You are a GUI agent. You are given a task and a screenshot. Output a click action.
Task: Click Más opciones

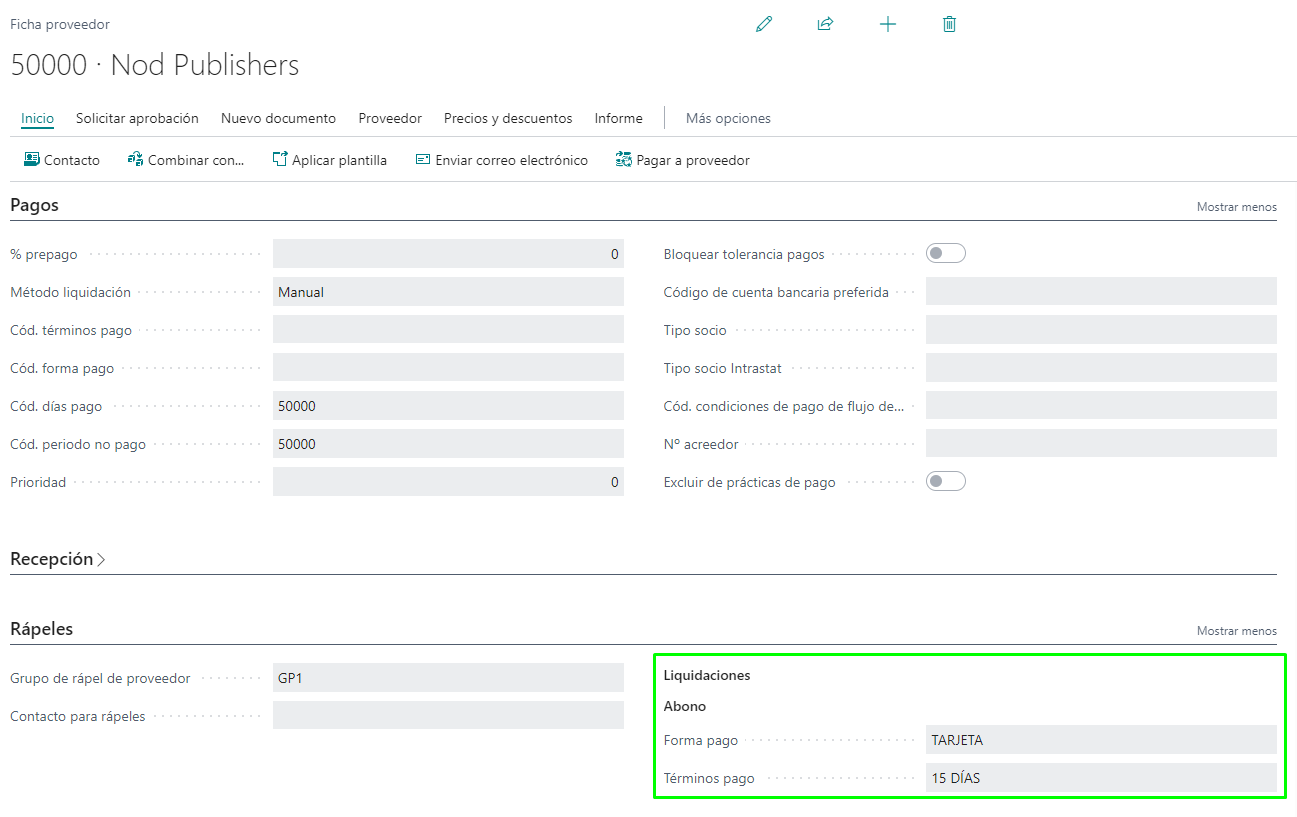728,118
